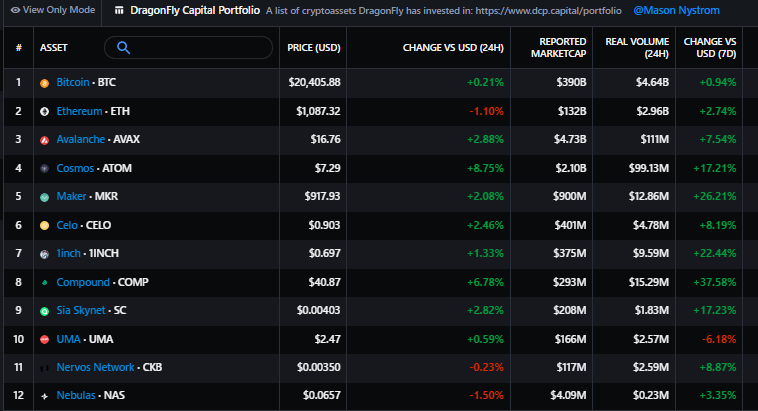Click inside the asset search field

click(x=189, y=47)
